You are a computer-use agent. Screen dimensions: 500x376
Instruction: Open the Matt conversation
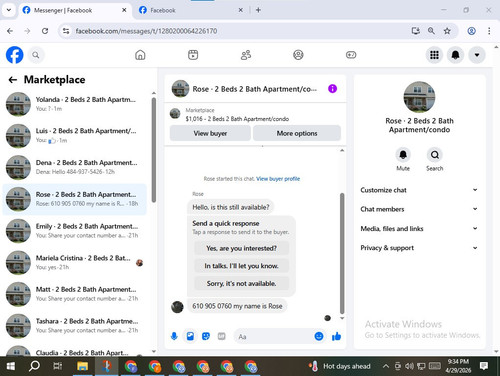click(x=75, y=294)
